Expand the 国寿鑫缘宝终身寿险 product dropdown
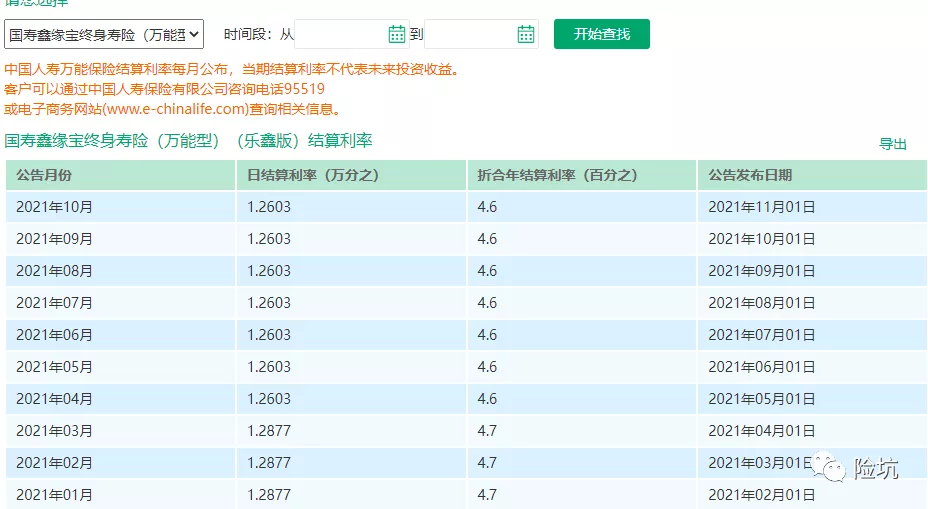This screenshot has width=928, height=509. tap(104, 34)
